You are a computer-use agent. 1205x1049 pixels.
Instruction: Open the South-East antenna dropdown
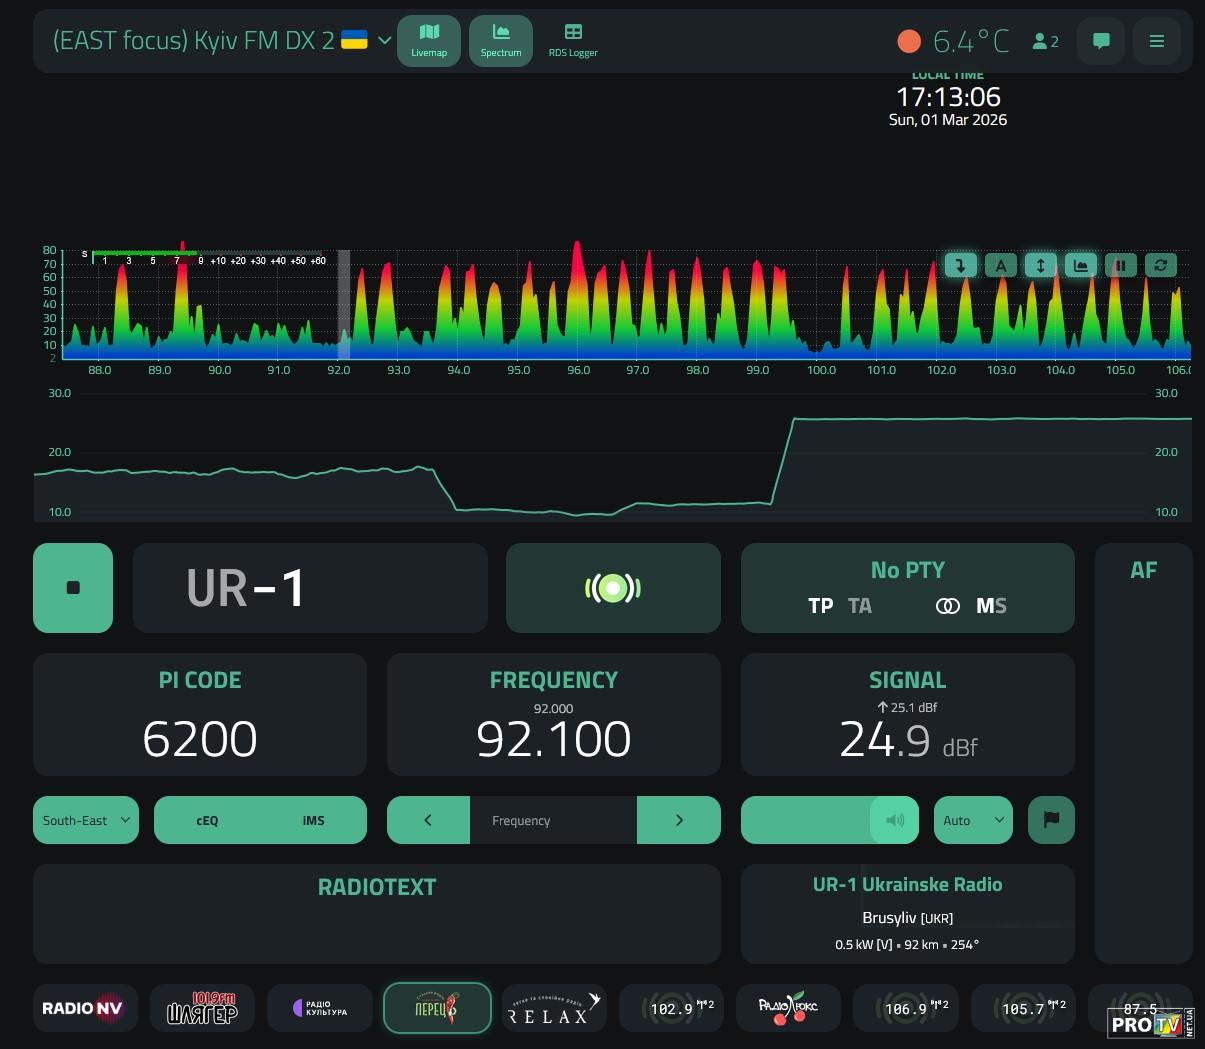tap(86, 820)
